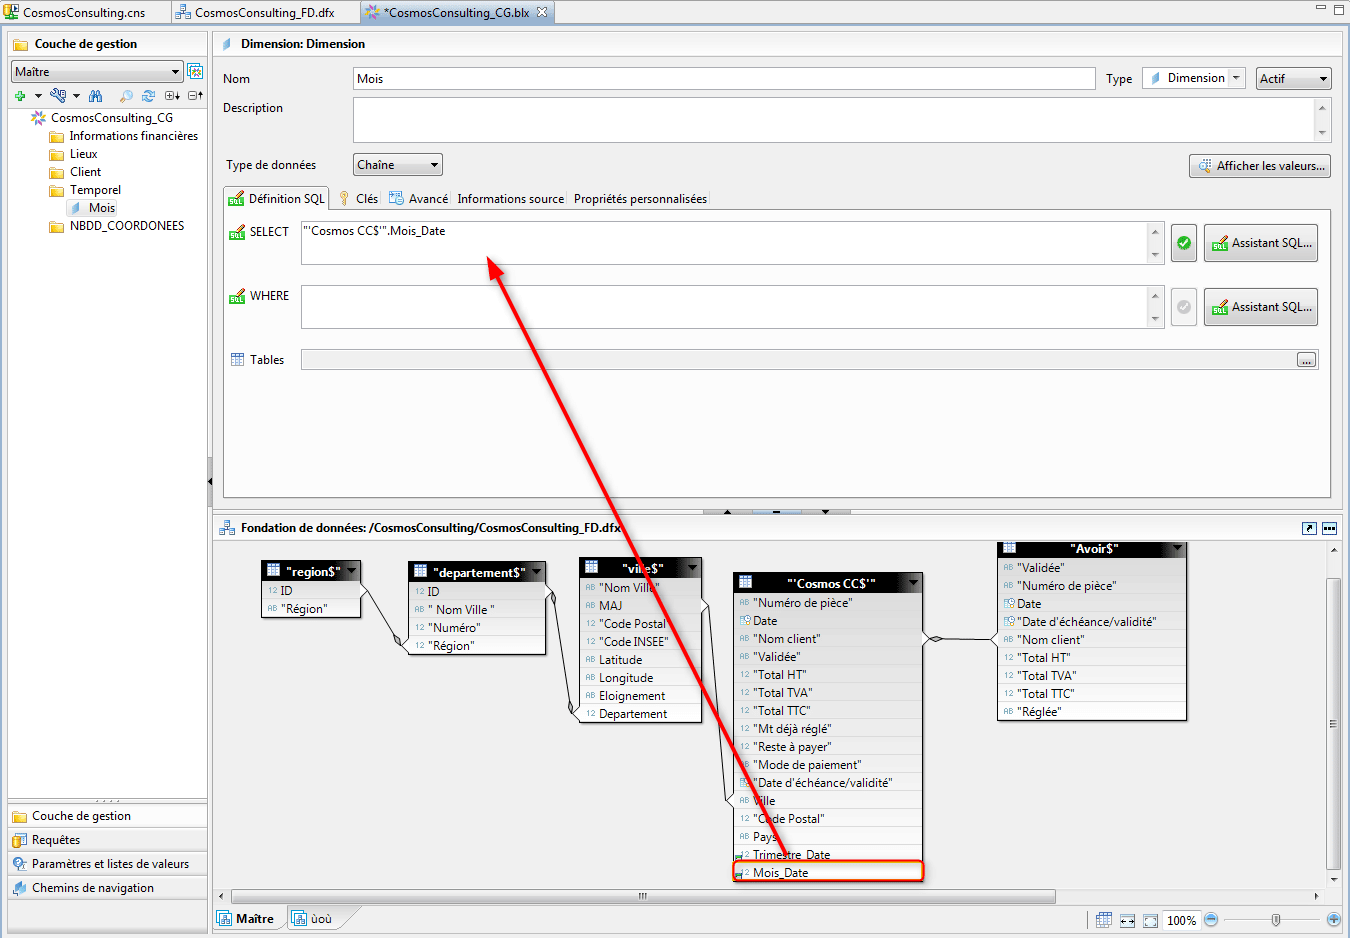The height and width of the screenshot is (938, 1350).
Task: Click the zoom out minus icon
Action: point(1211,919)
